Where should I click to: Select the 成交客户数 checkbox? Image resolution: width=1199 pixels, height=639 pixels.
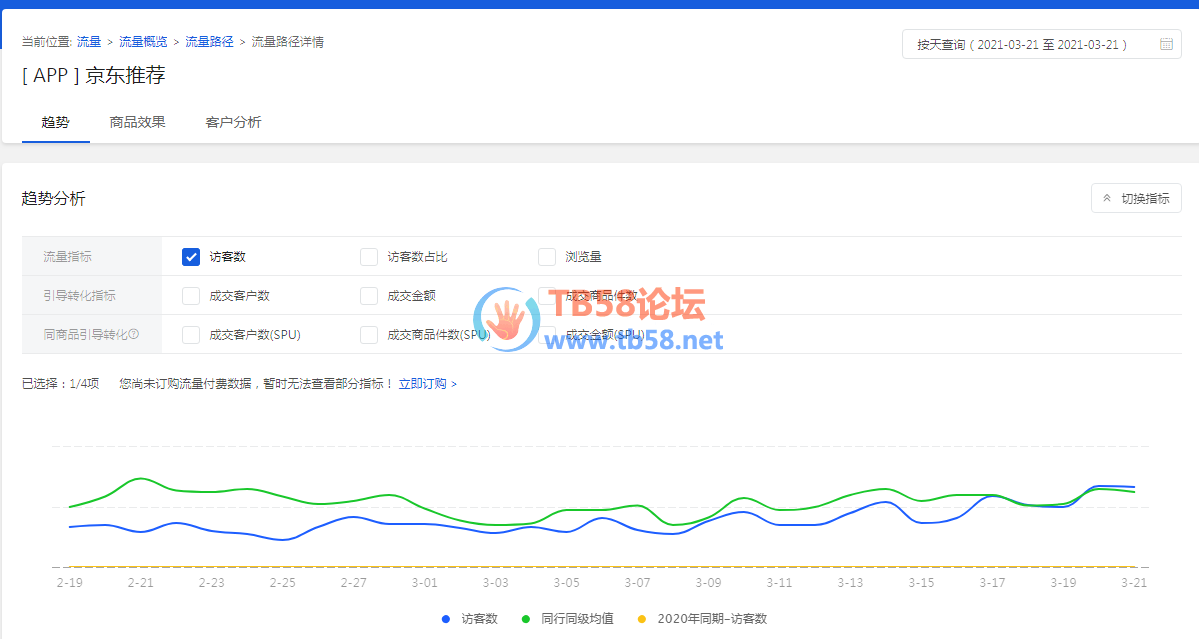pyautogui.click(x=191, y=296)
